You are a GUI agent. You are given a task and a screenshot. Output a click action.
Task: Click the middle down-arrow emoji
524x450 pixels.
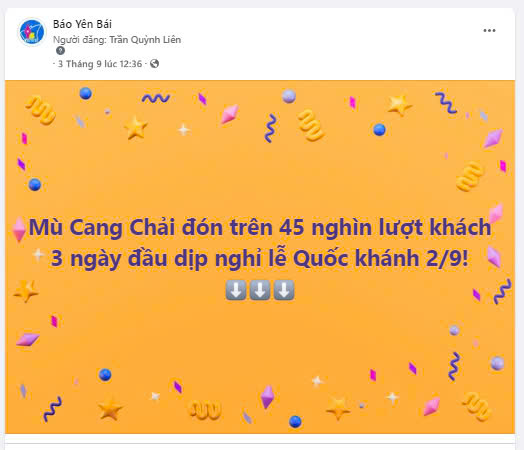coord(260,290)
